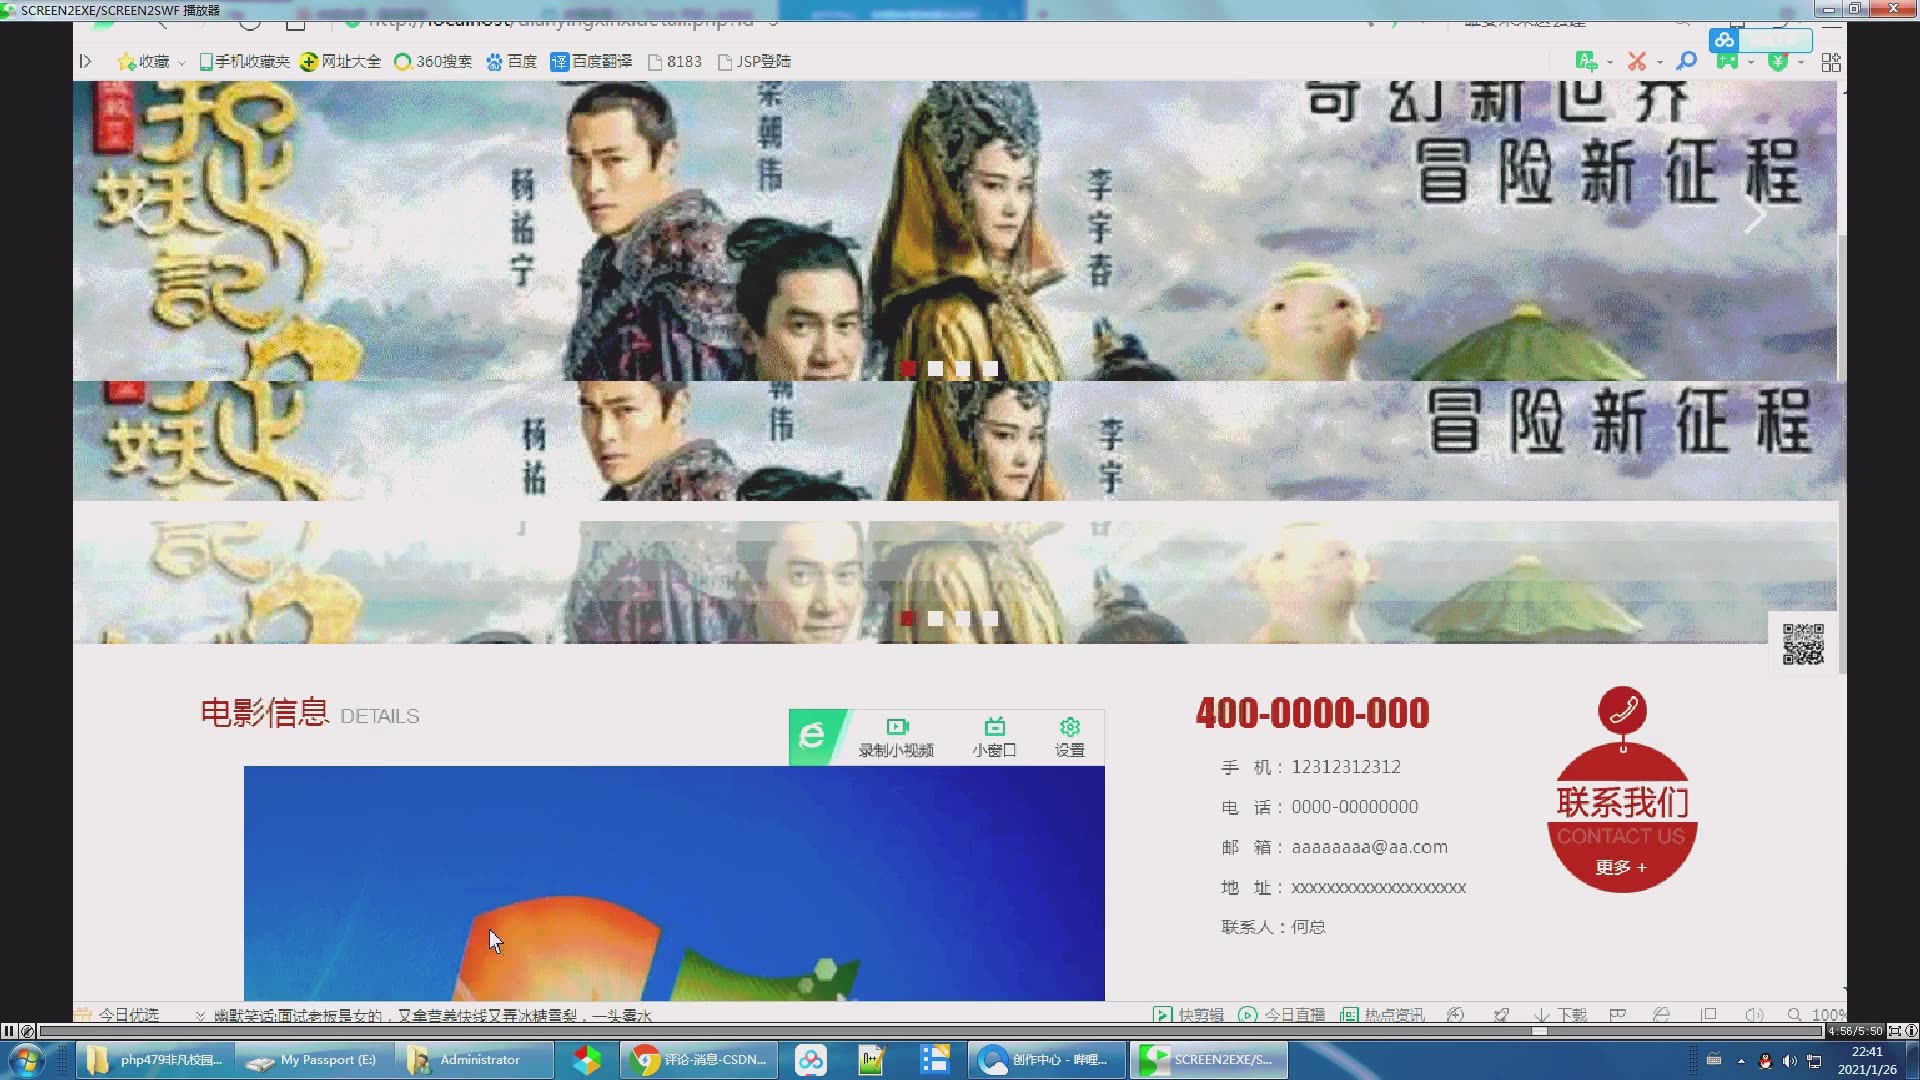Select the first red carousel dot
Image resolution: width=1920 pixels, height=1080 pixels.
[907, 369]
